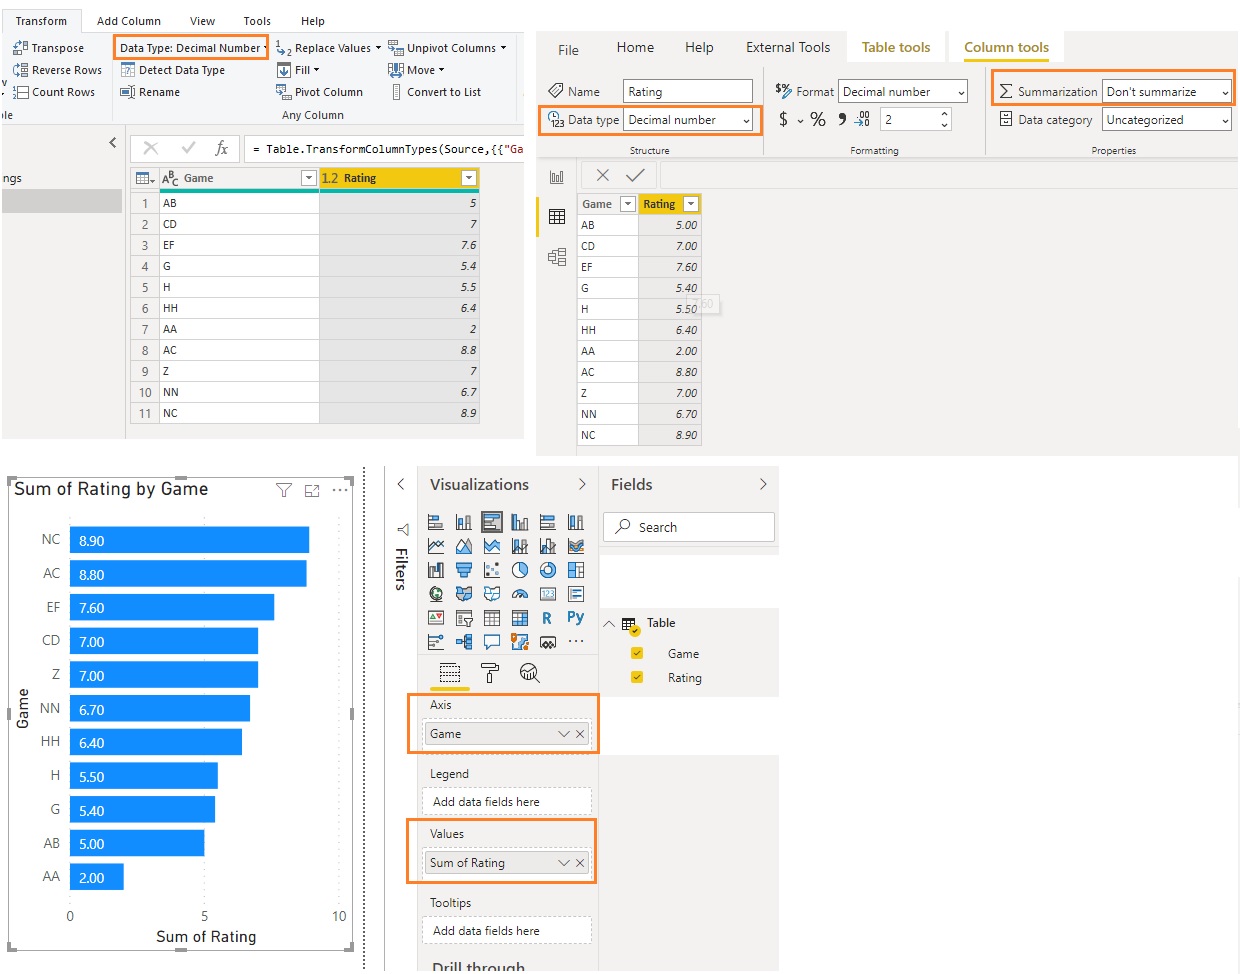Collapse the Visualizations pane
This screenshot has width=1240, height=974.
(582, 484)
